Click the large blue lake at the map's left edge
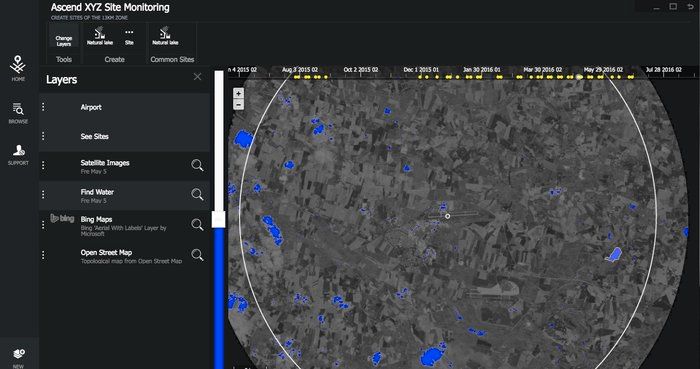The image size is (700, 369). point(243,139)
